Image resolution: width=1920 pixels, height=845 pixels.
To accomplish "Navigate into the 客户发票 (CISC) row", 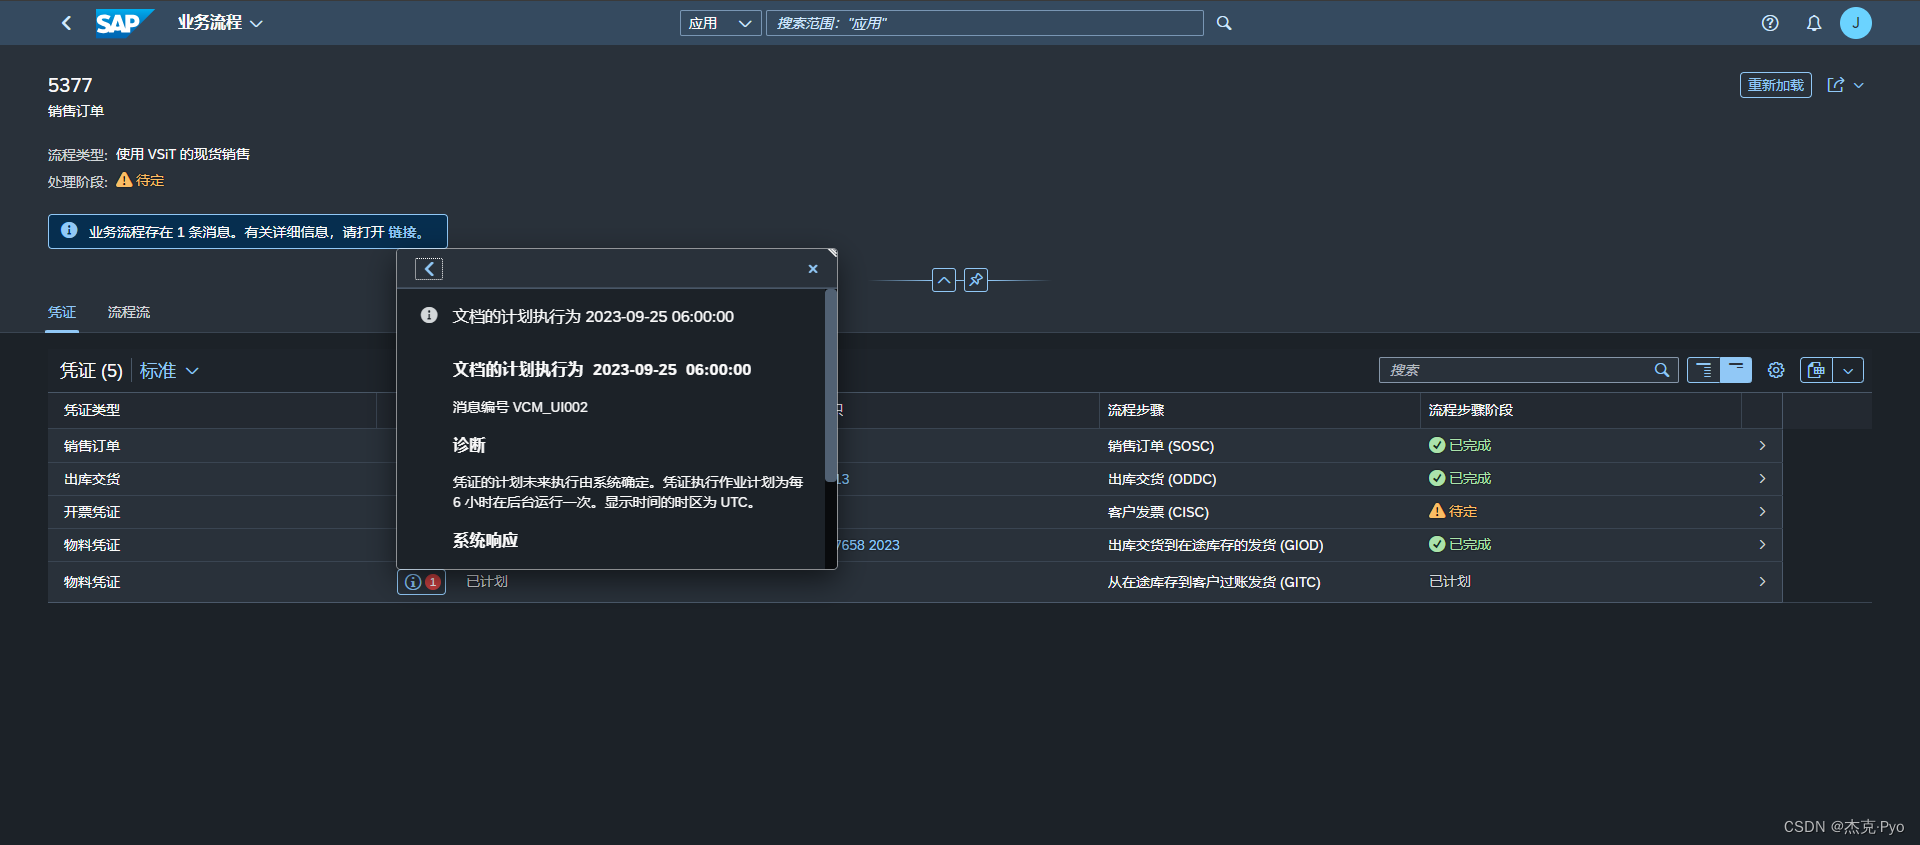I will click(x=1762, y=512).
